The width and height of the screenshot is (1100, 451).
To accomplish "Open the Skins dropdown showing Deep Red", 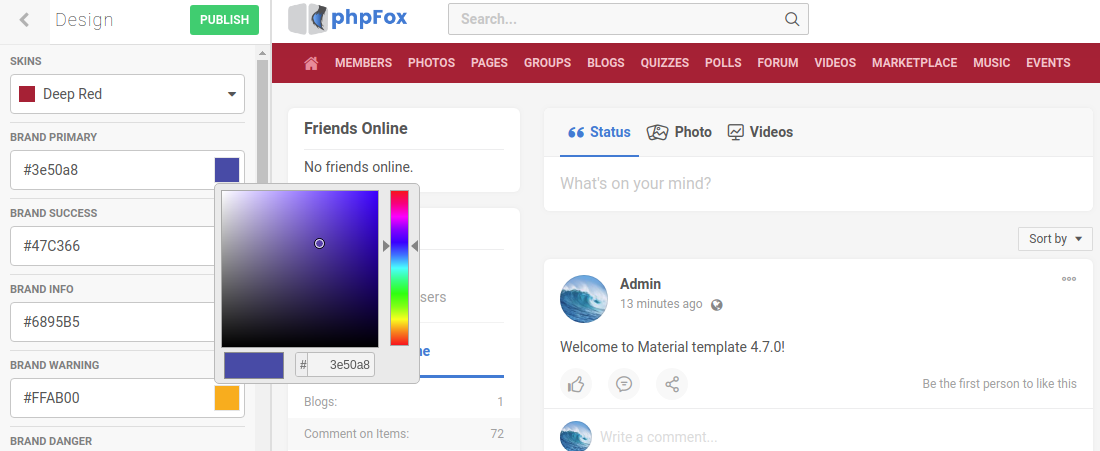I will click(127, 94).
